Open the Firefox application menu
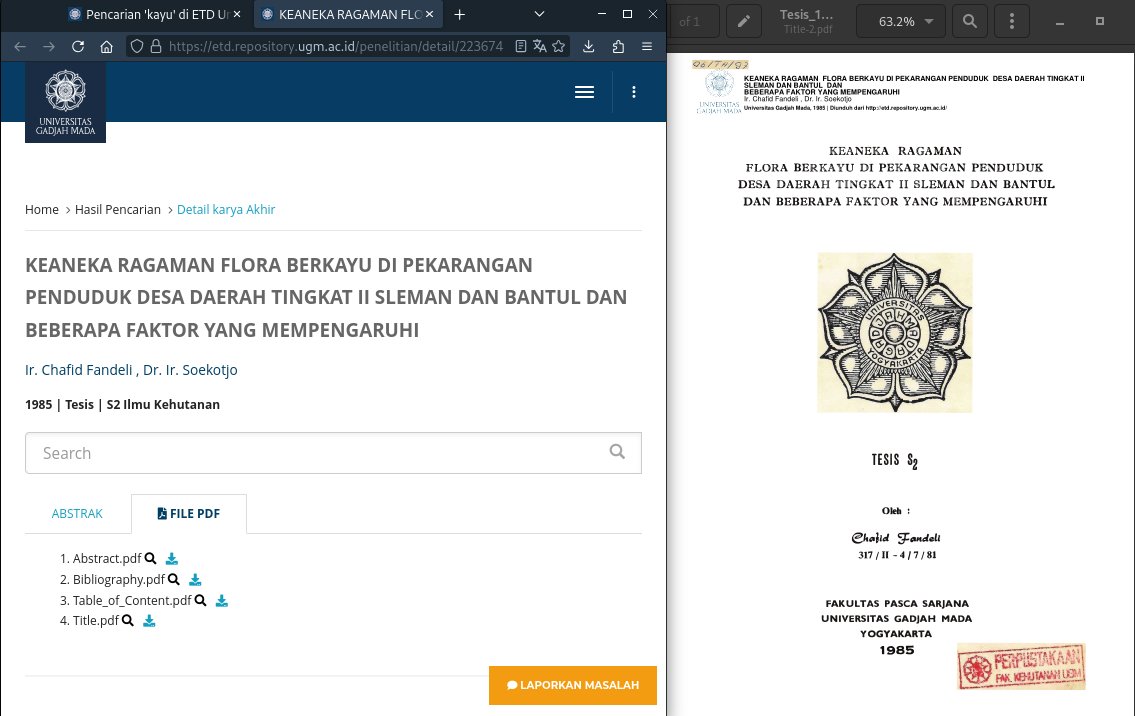1135x716 pixels. pyautogui.click(x=646, y=46)
